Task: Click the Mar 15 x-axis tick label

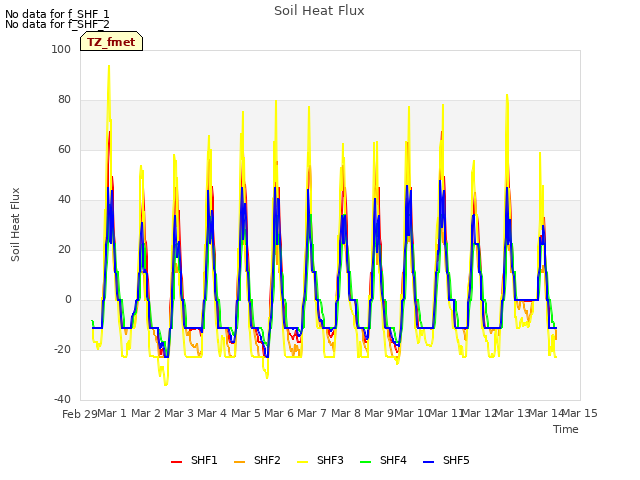Action: (580, 413)
